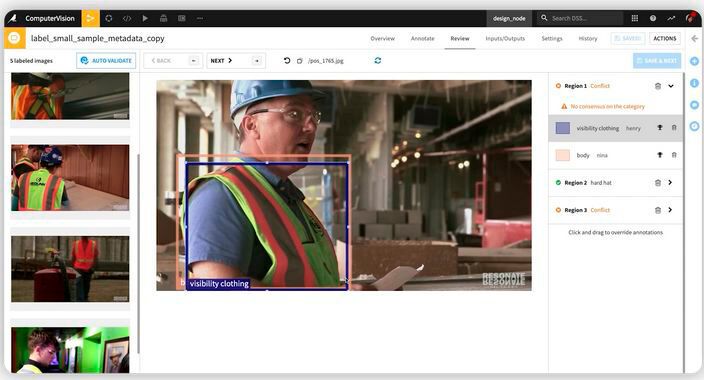Open the History tab

click(x=588, y=39)
